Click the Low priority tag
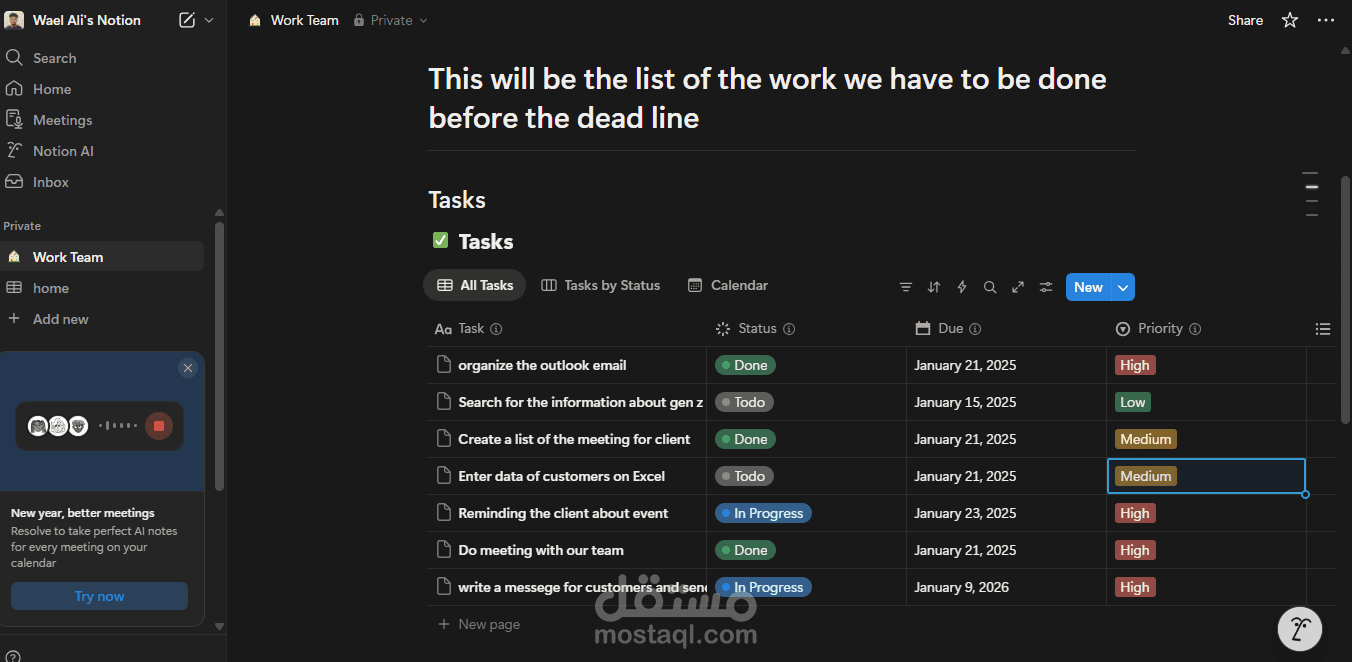Viewport: 1352px width, 662px height. coord(1133,402)
